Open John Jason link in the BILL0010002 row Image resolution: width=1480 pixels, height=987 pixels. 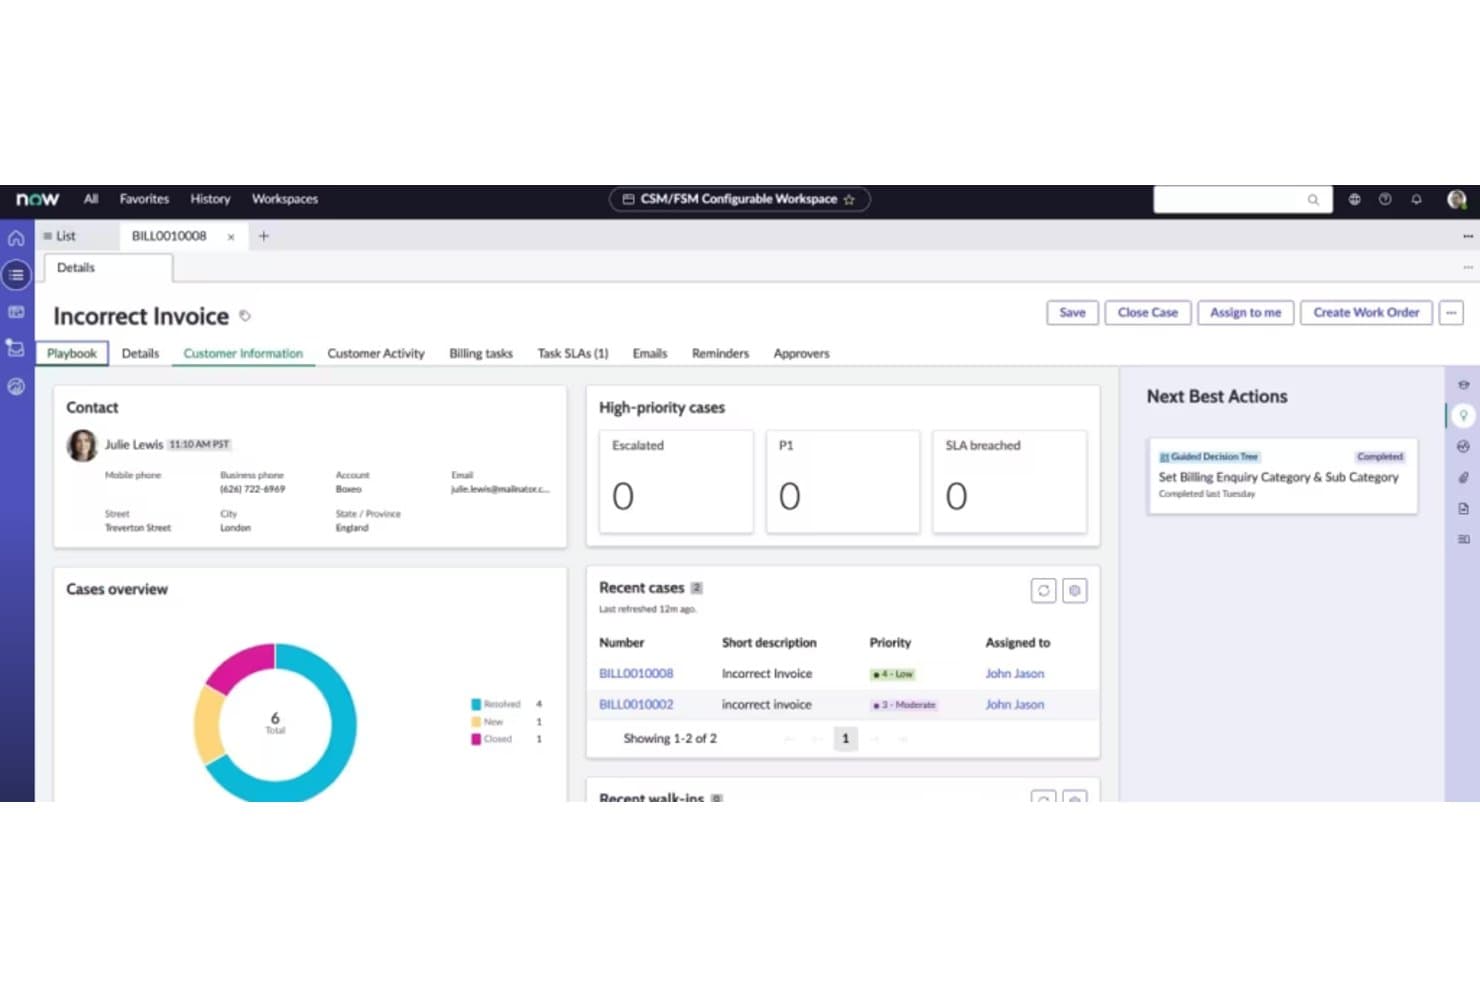(x=1014, y=704)
